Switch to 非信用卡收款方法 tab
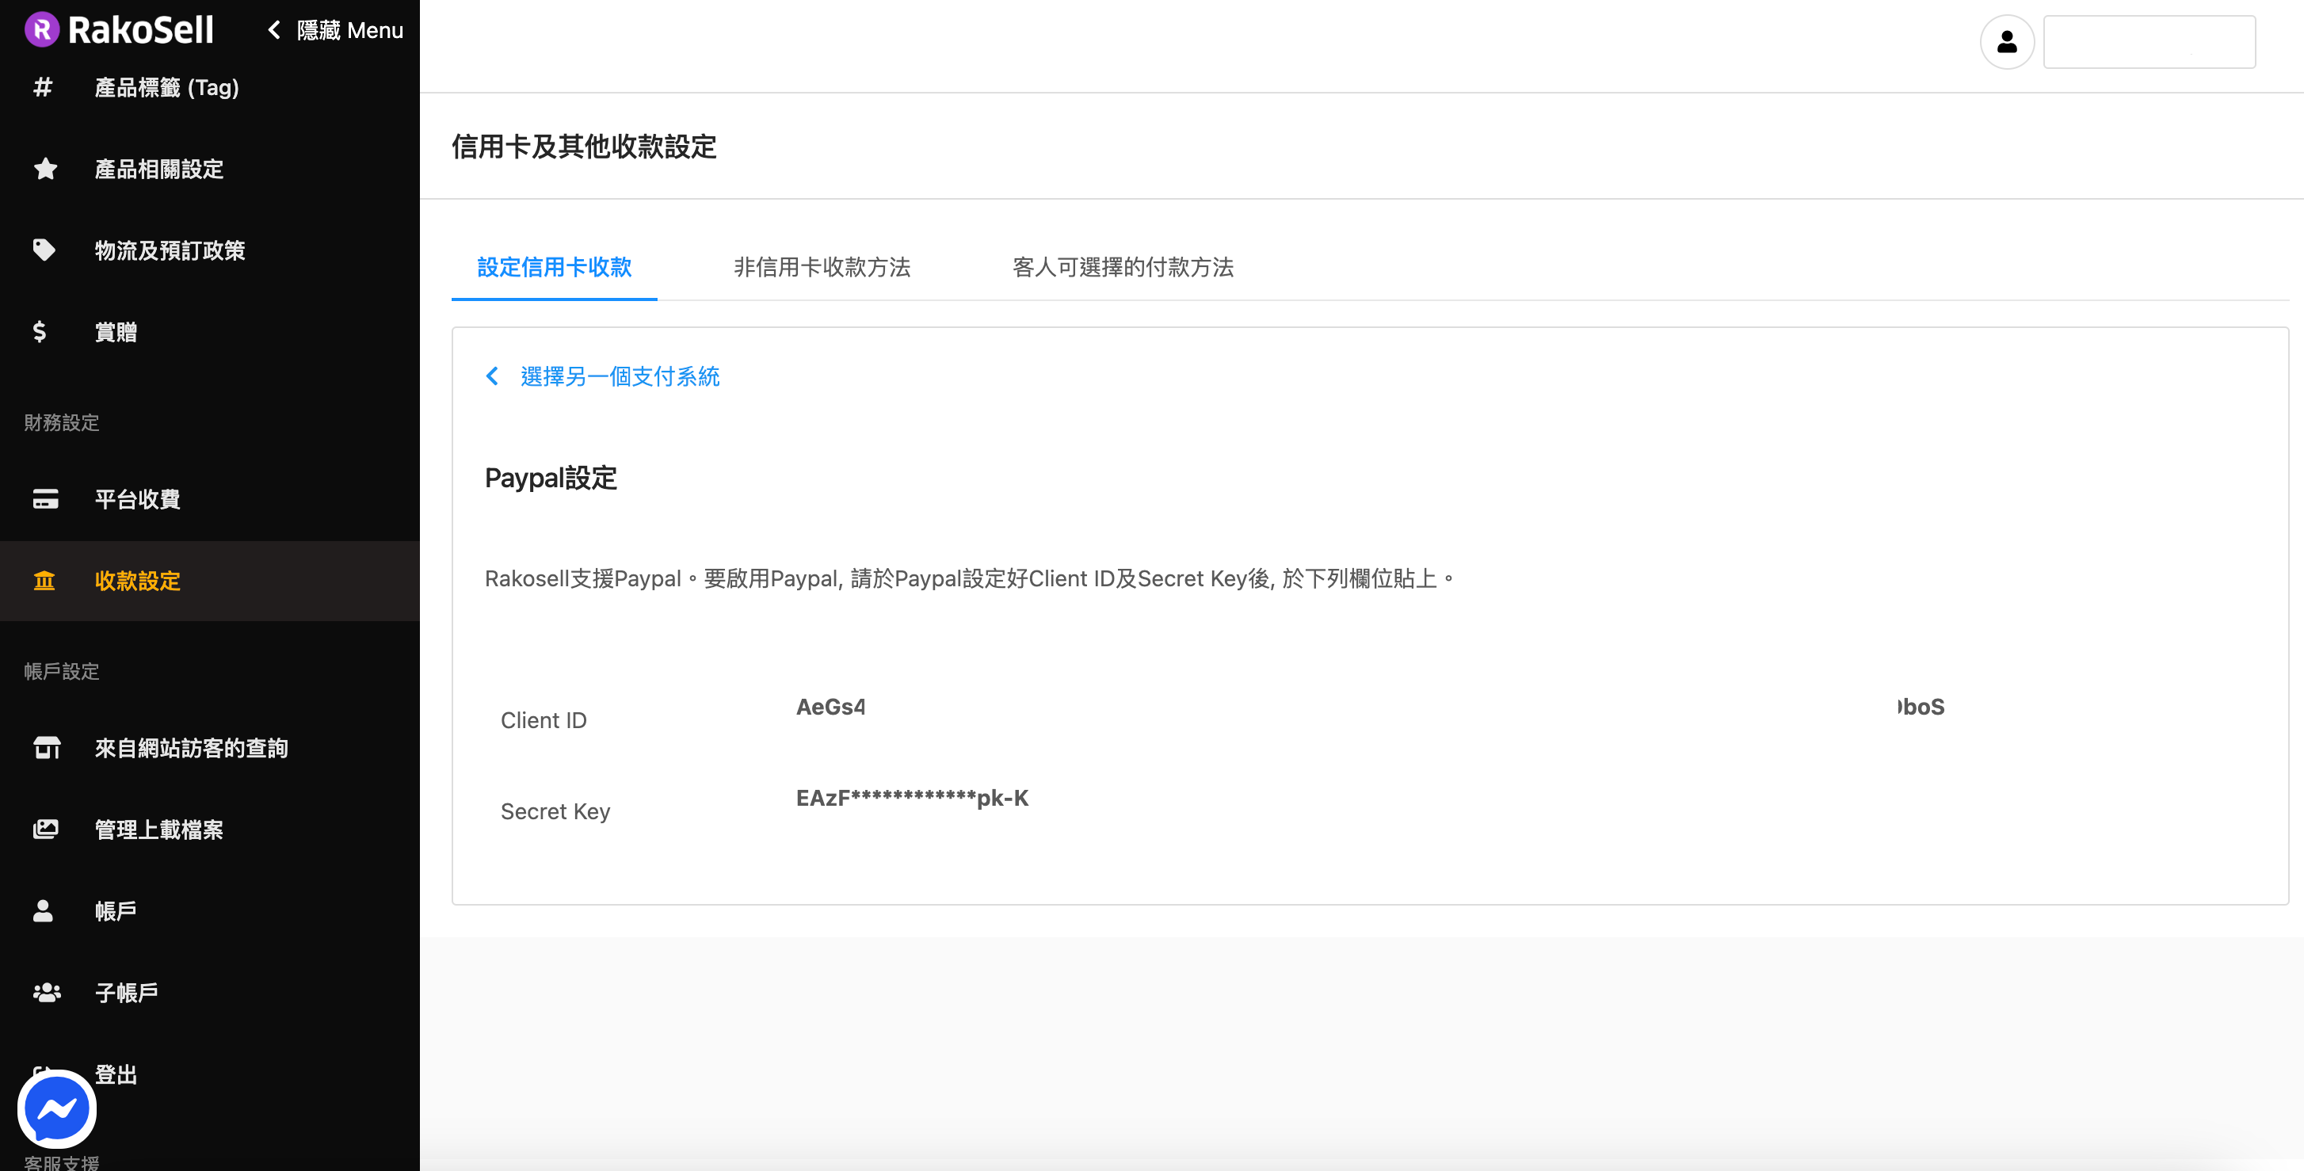Screen dimensions: 2304x1171 point(822,267)
